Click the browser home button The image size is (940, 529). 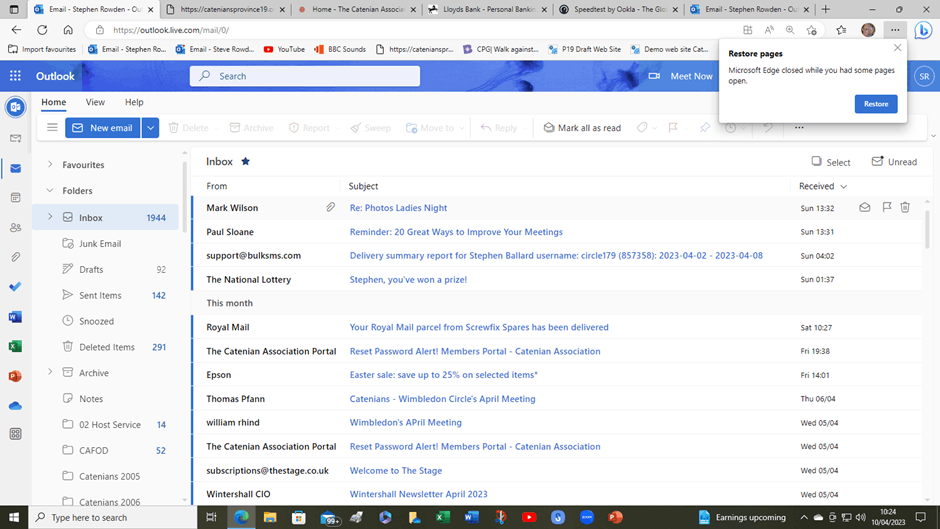pos(68,30)
